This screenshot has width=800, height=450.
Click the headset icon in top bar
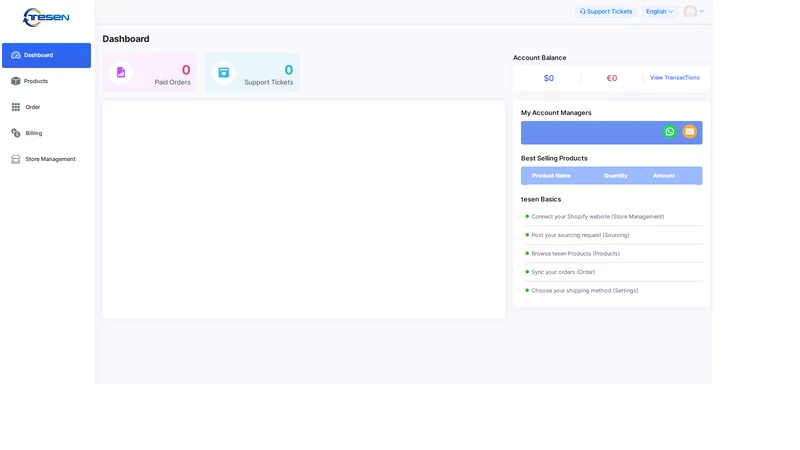pyautogui.click(x=582, y=11)
